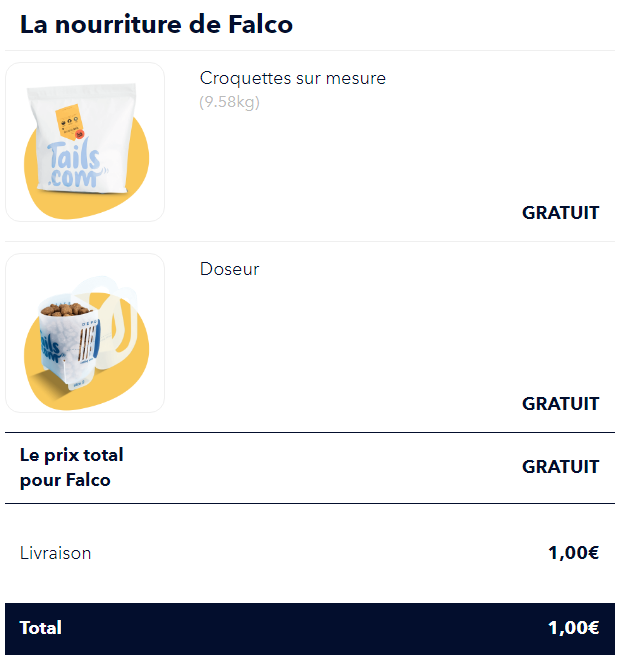Click the "Le prix total pour Falco" label
Image resolution: width=622 pixels, height=659 pixels.
click(x=72, y=467)
